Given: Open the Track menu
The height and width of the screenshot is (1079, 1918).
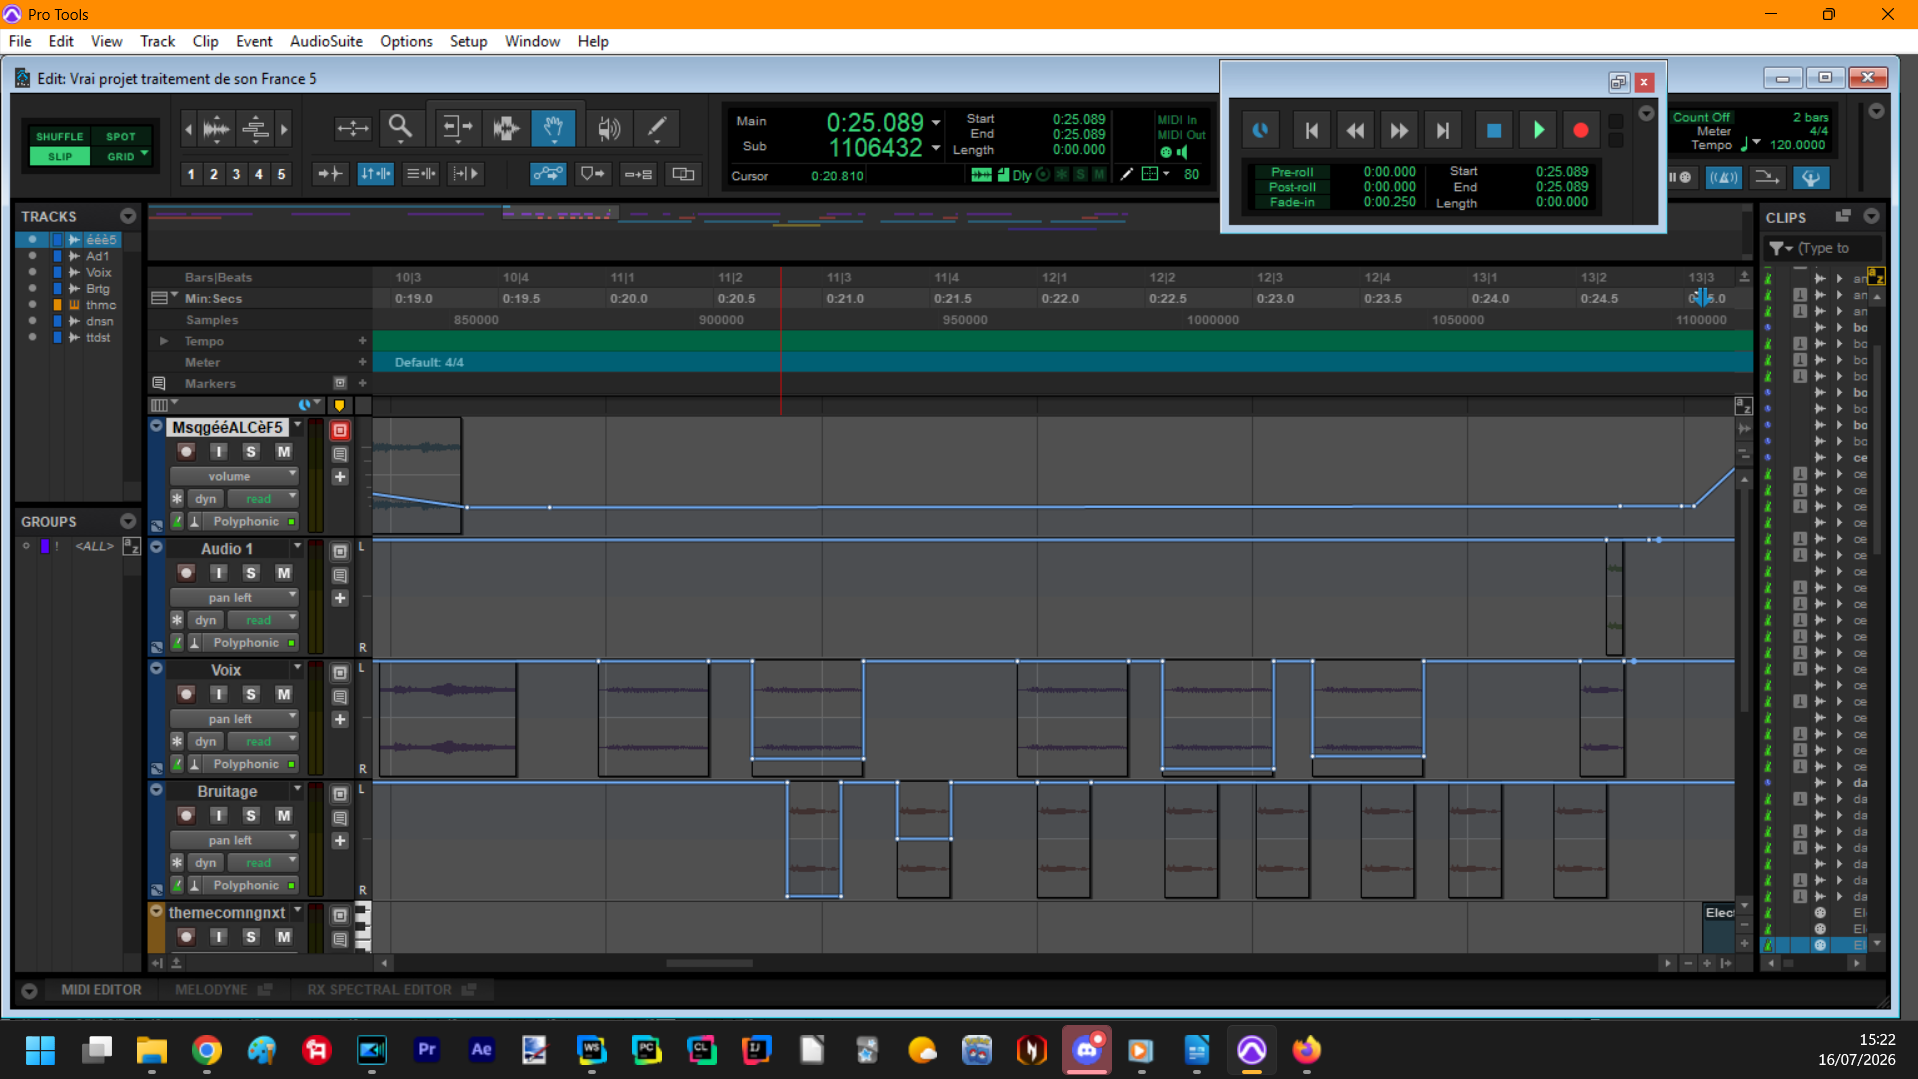Looking at the screenshot, I should coord(157,41).
